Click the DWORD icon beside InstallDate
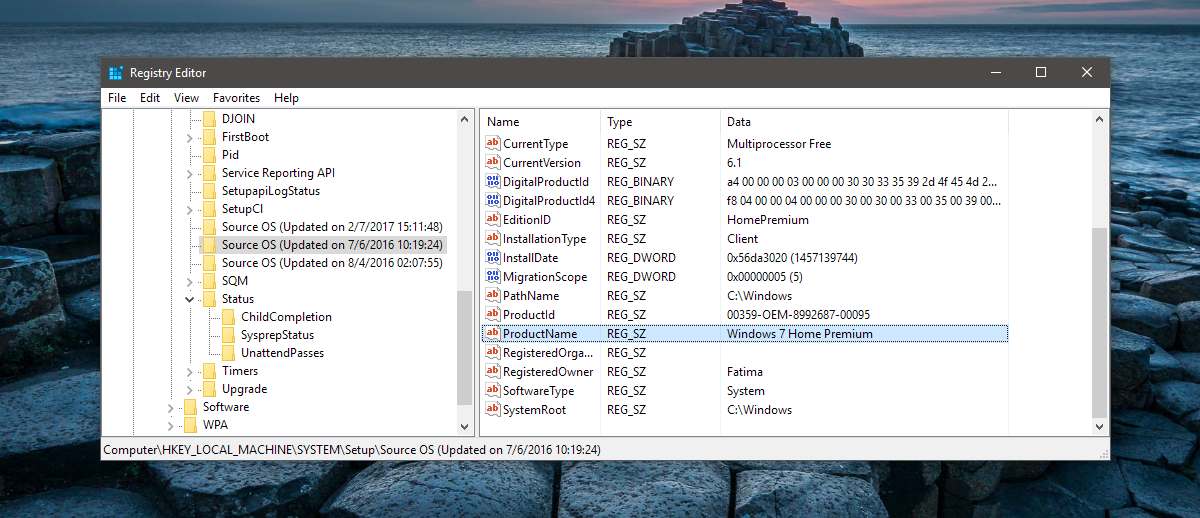The image size is (1200, 518). pyautogui.click(x=492, y=258)
